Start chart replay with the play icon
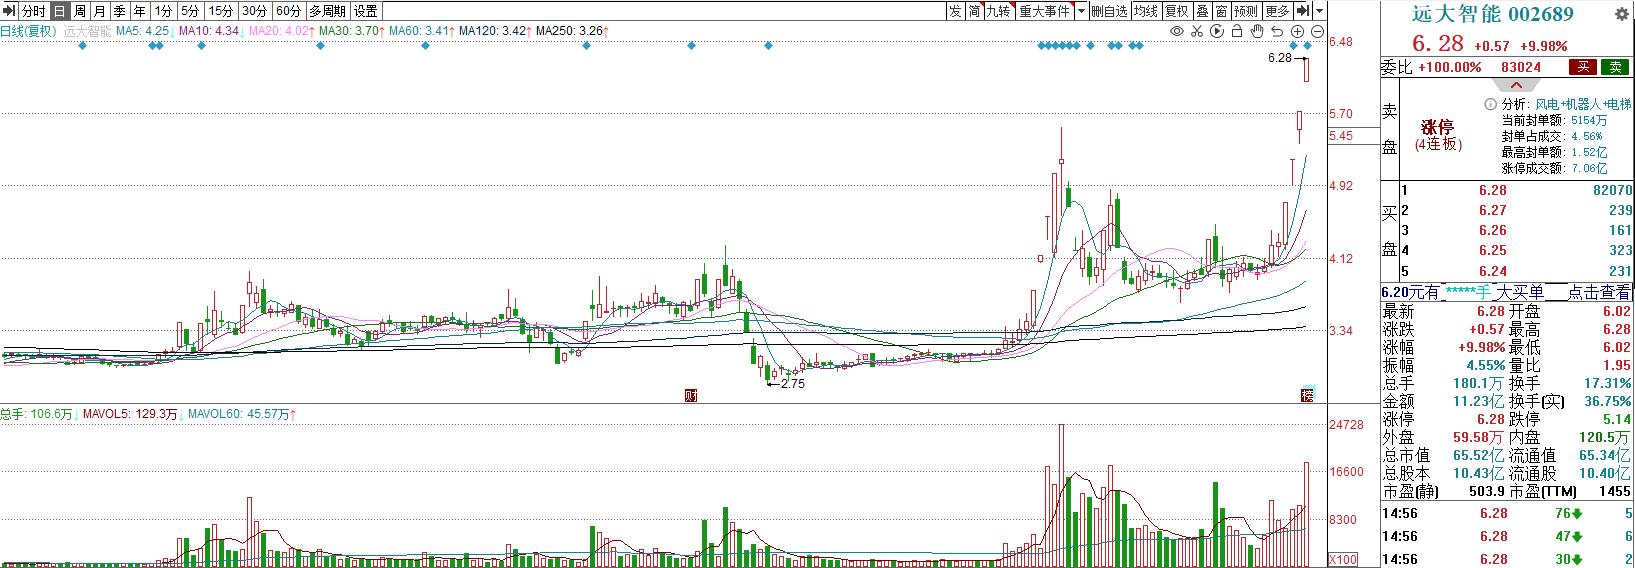 1216,31
